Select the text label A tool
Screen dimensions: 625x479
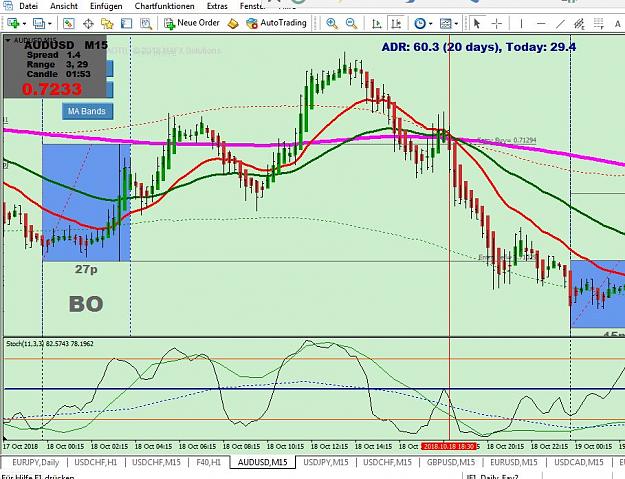tap(617, 24)
